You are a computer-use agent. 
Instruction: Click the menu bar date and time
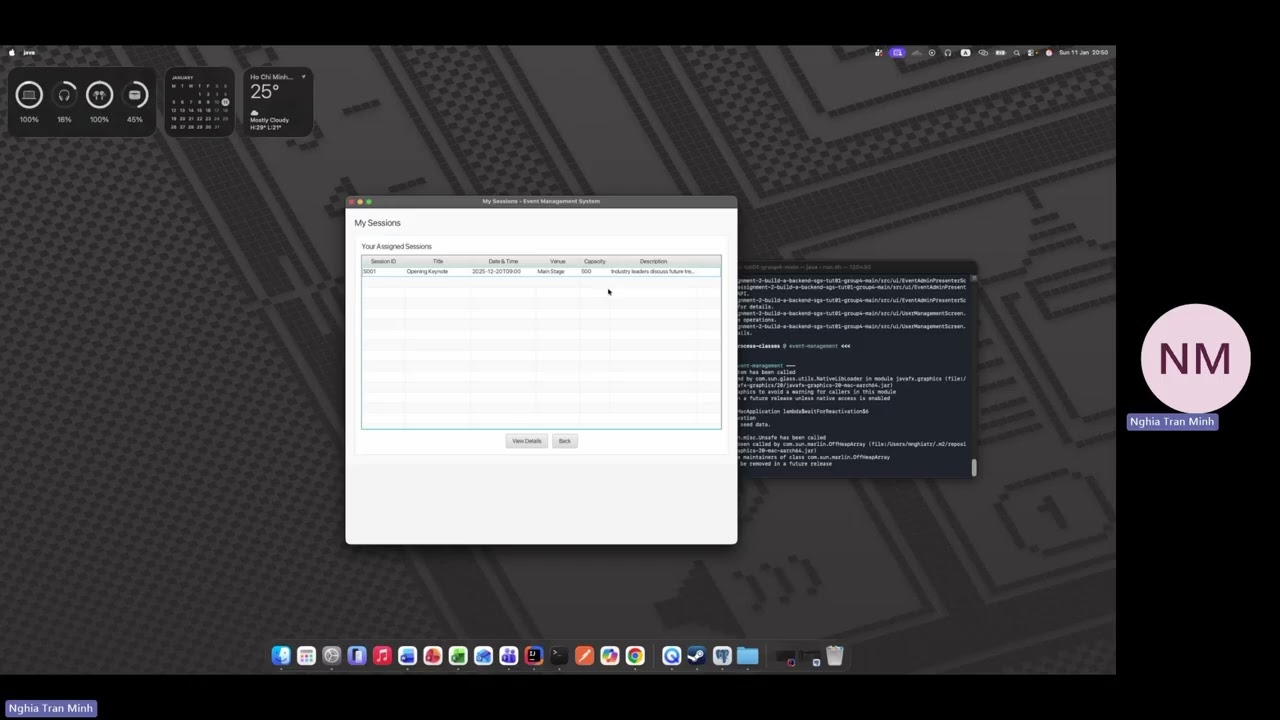pos(1084,52)
